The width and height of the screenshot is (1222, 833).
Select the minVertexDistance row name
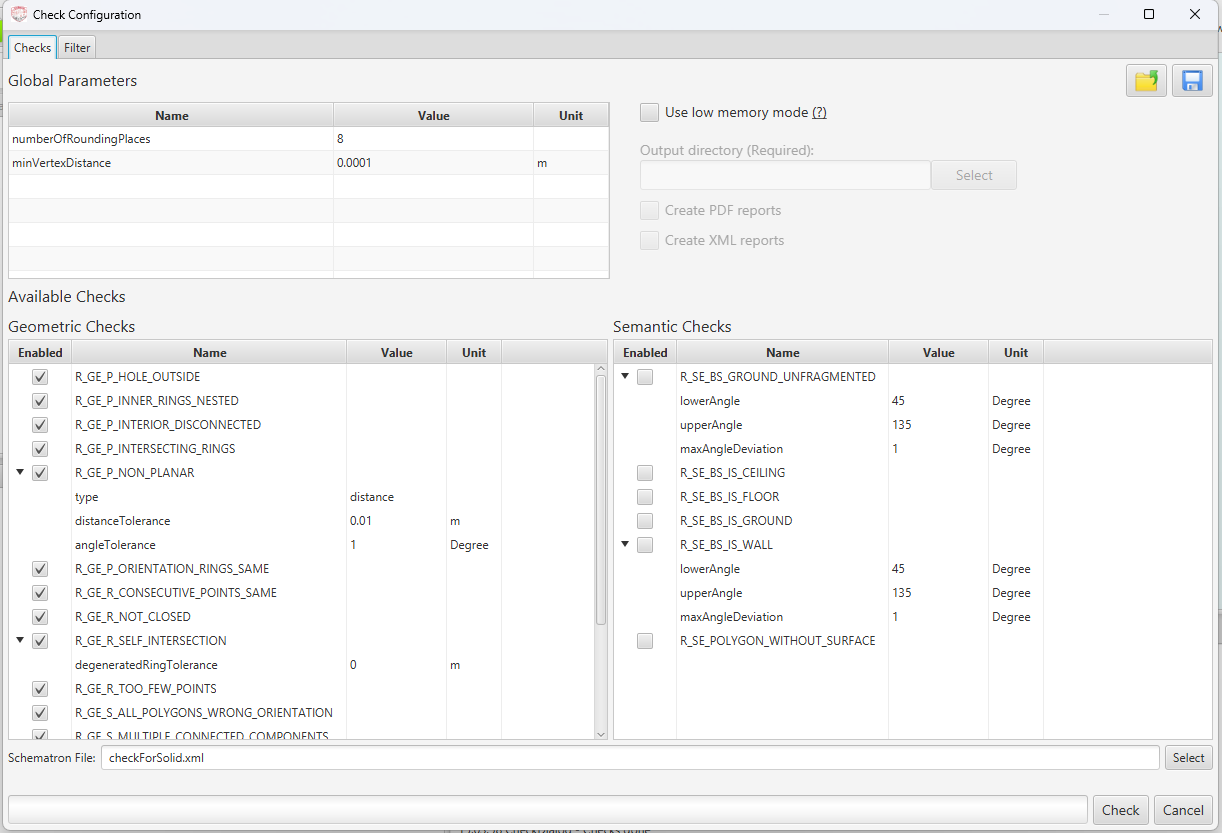[61, 163]
